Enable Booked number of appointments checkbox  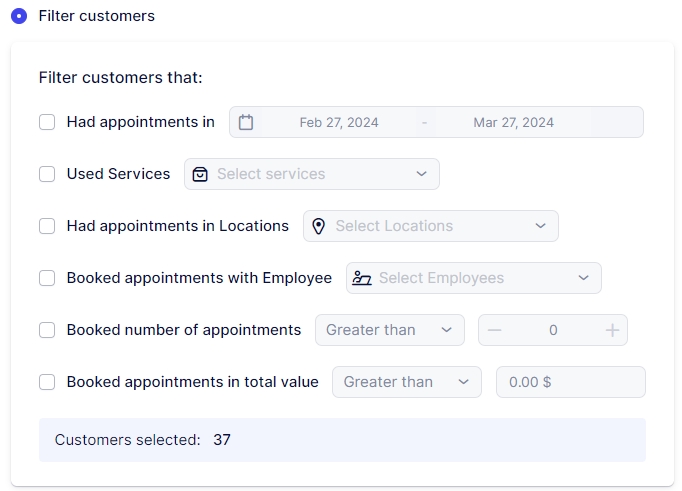coord(47,330)
